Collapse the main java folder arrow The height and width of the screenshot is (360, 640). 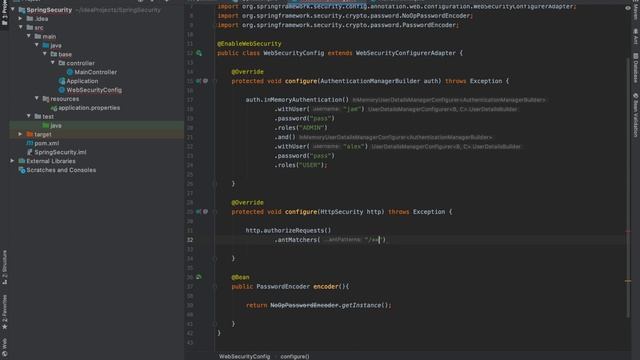pyautogui.click(x=37, y=45)
